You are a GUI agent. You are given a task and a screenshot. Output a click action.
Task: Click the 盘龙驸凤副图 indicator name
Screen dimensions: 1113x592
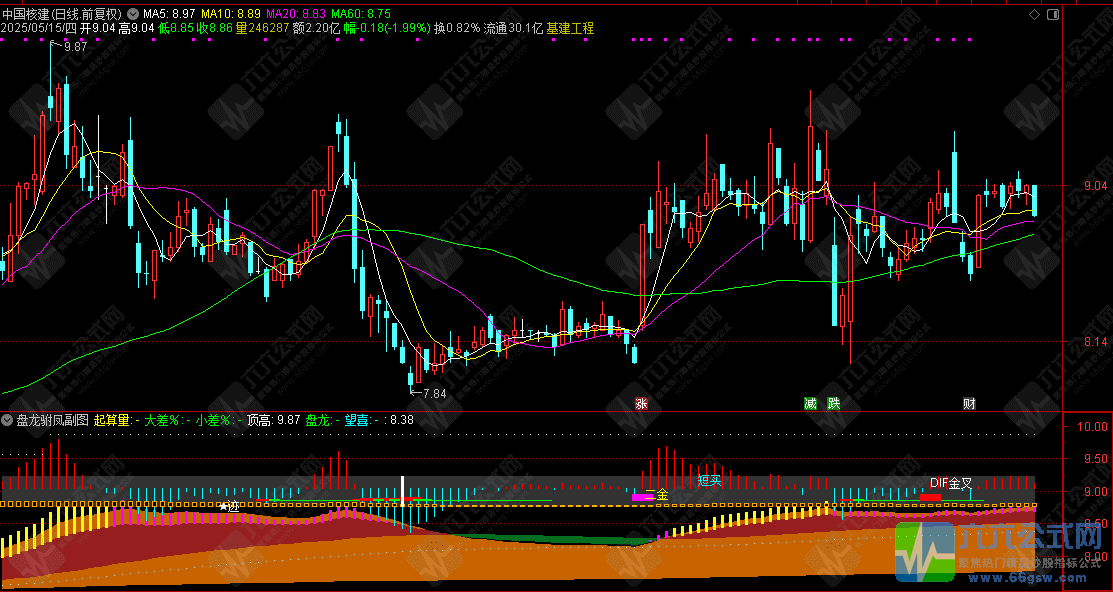click(x=52, y=421)
